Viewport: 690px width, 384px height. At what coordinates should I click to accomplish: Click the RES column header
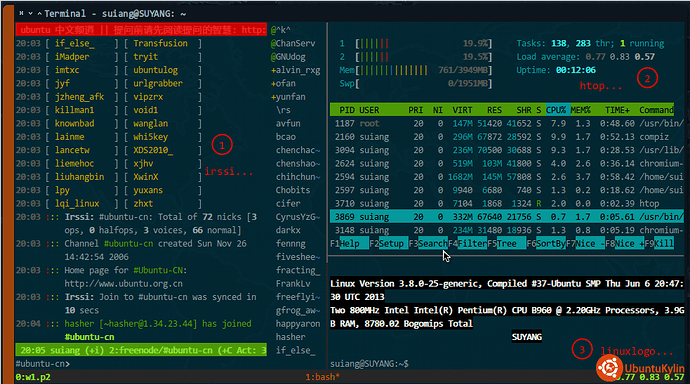(494, 110)
